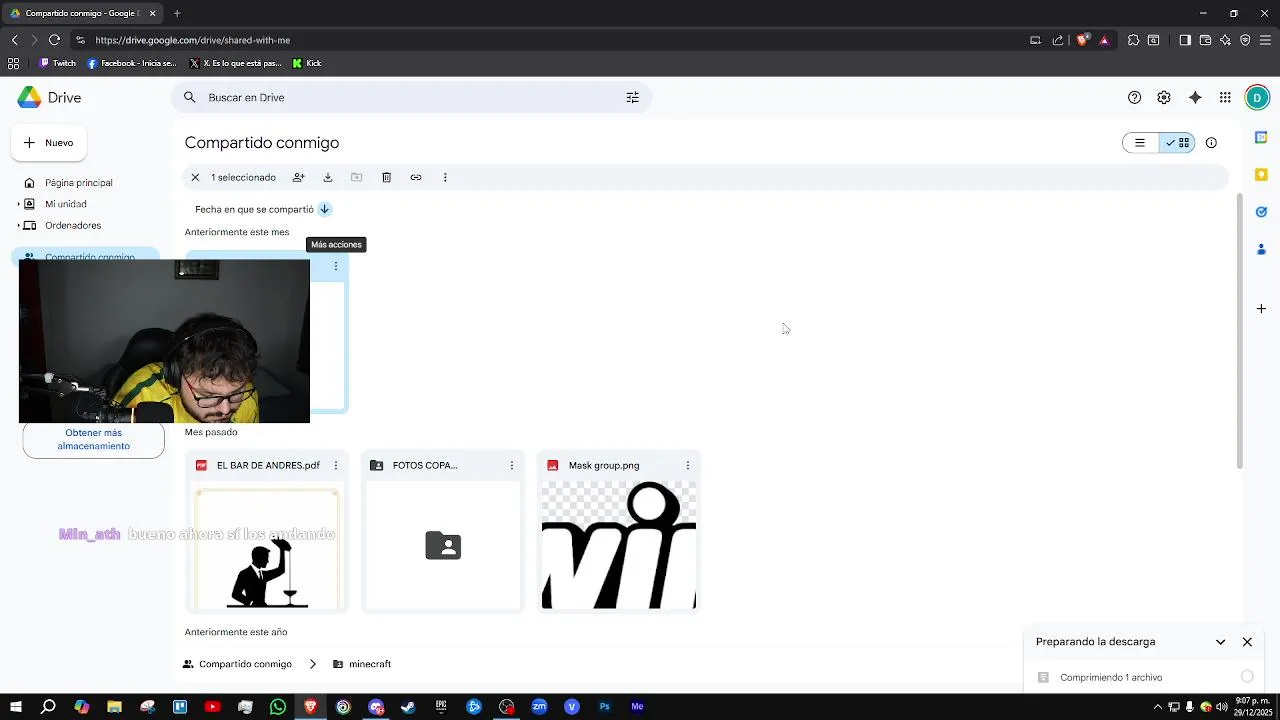Switch to list layout view
The width and height of the screenshot is (1280, 720).
[x=1140, y=143]
